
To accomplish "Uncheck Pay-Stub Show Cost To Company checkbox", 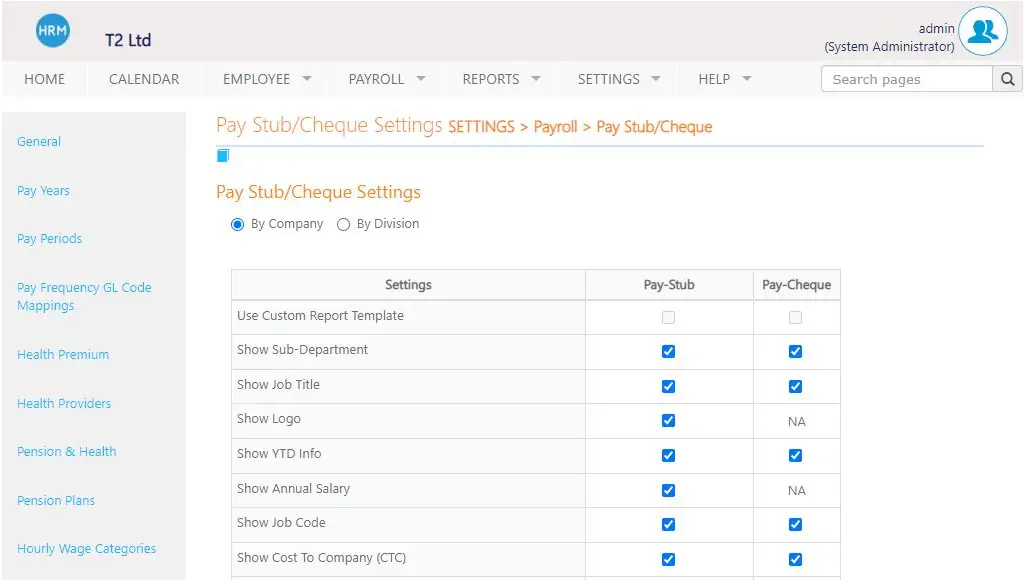I will tap(668, 560).
